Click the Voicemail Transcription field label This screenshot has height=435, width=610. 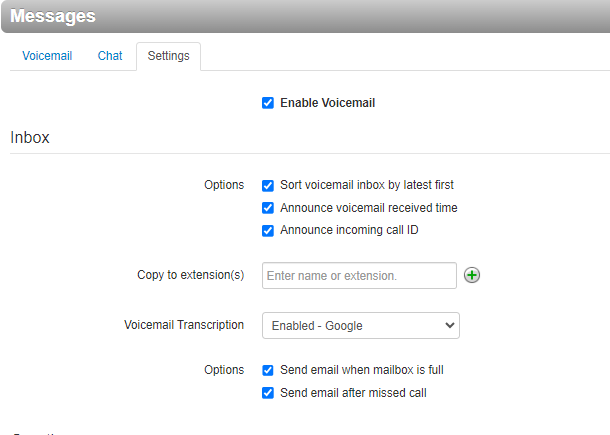click(184, 325)
